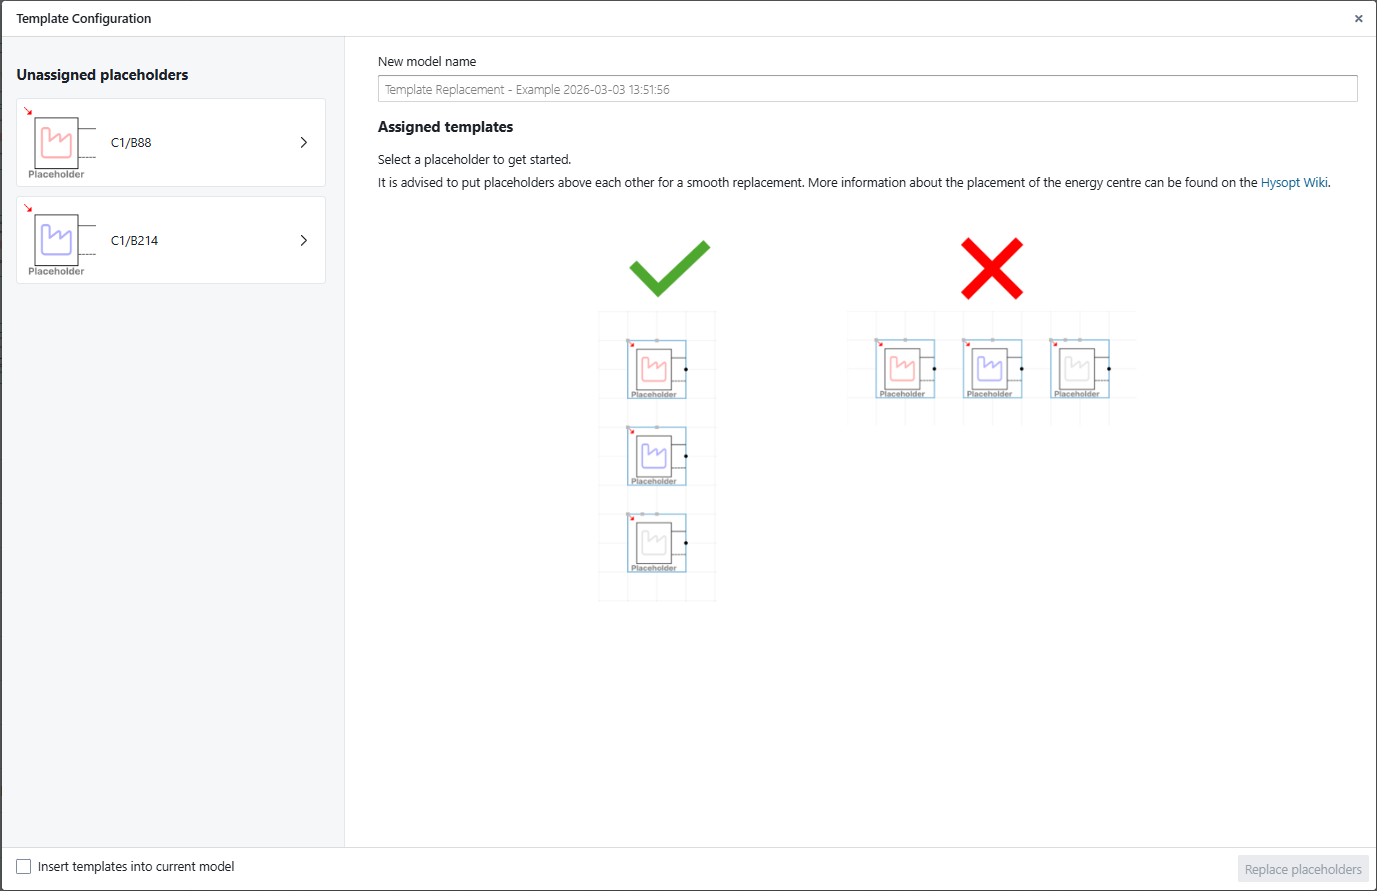Click the blue factory placeholder icon for C1/B214
This screenshot has width=1377, height=891.
coord(56,240)
